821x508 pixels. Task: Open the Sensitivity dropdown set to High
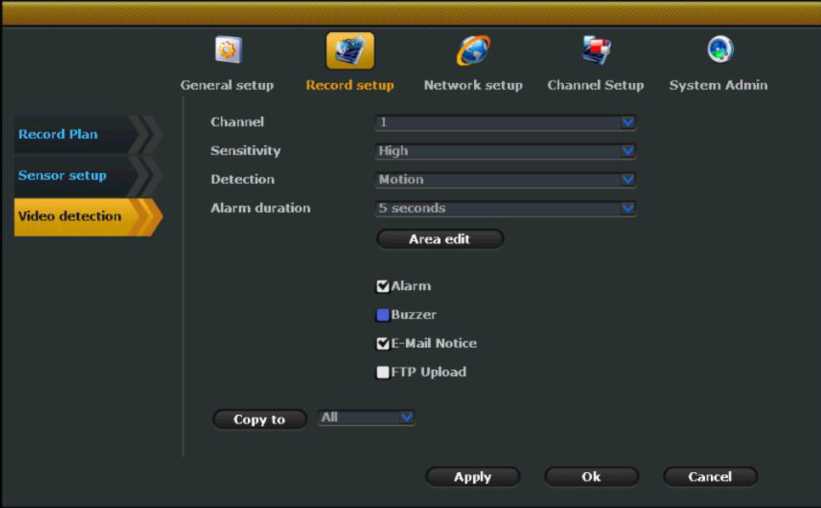pos(505,151)
